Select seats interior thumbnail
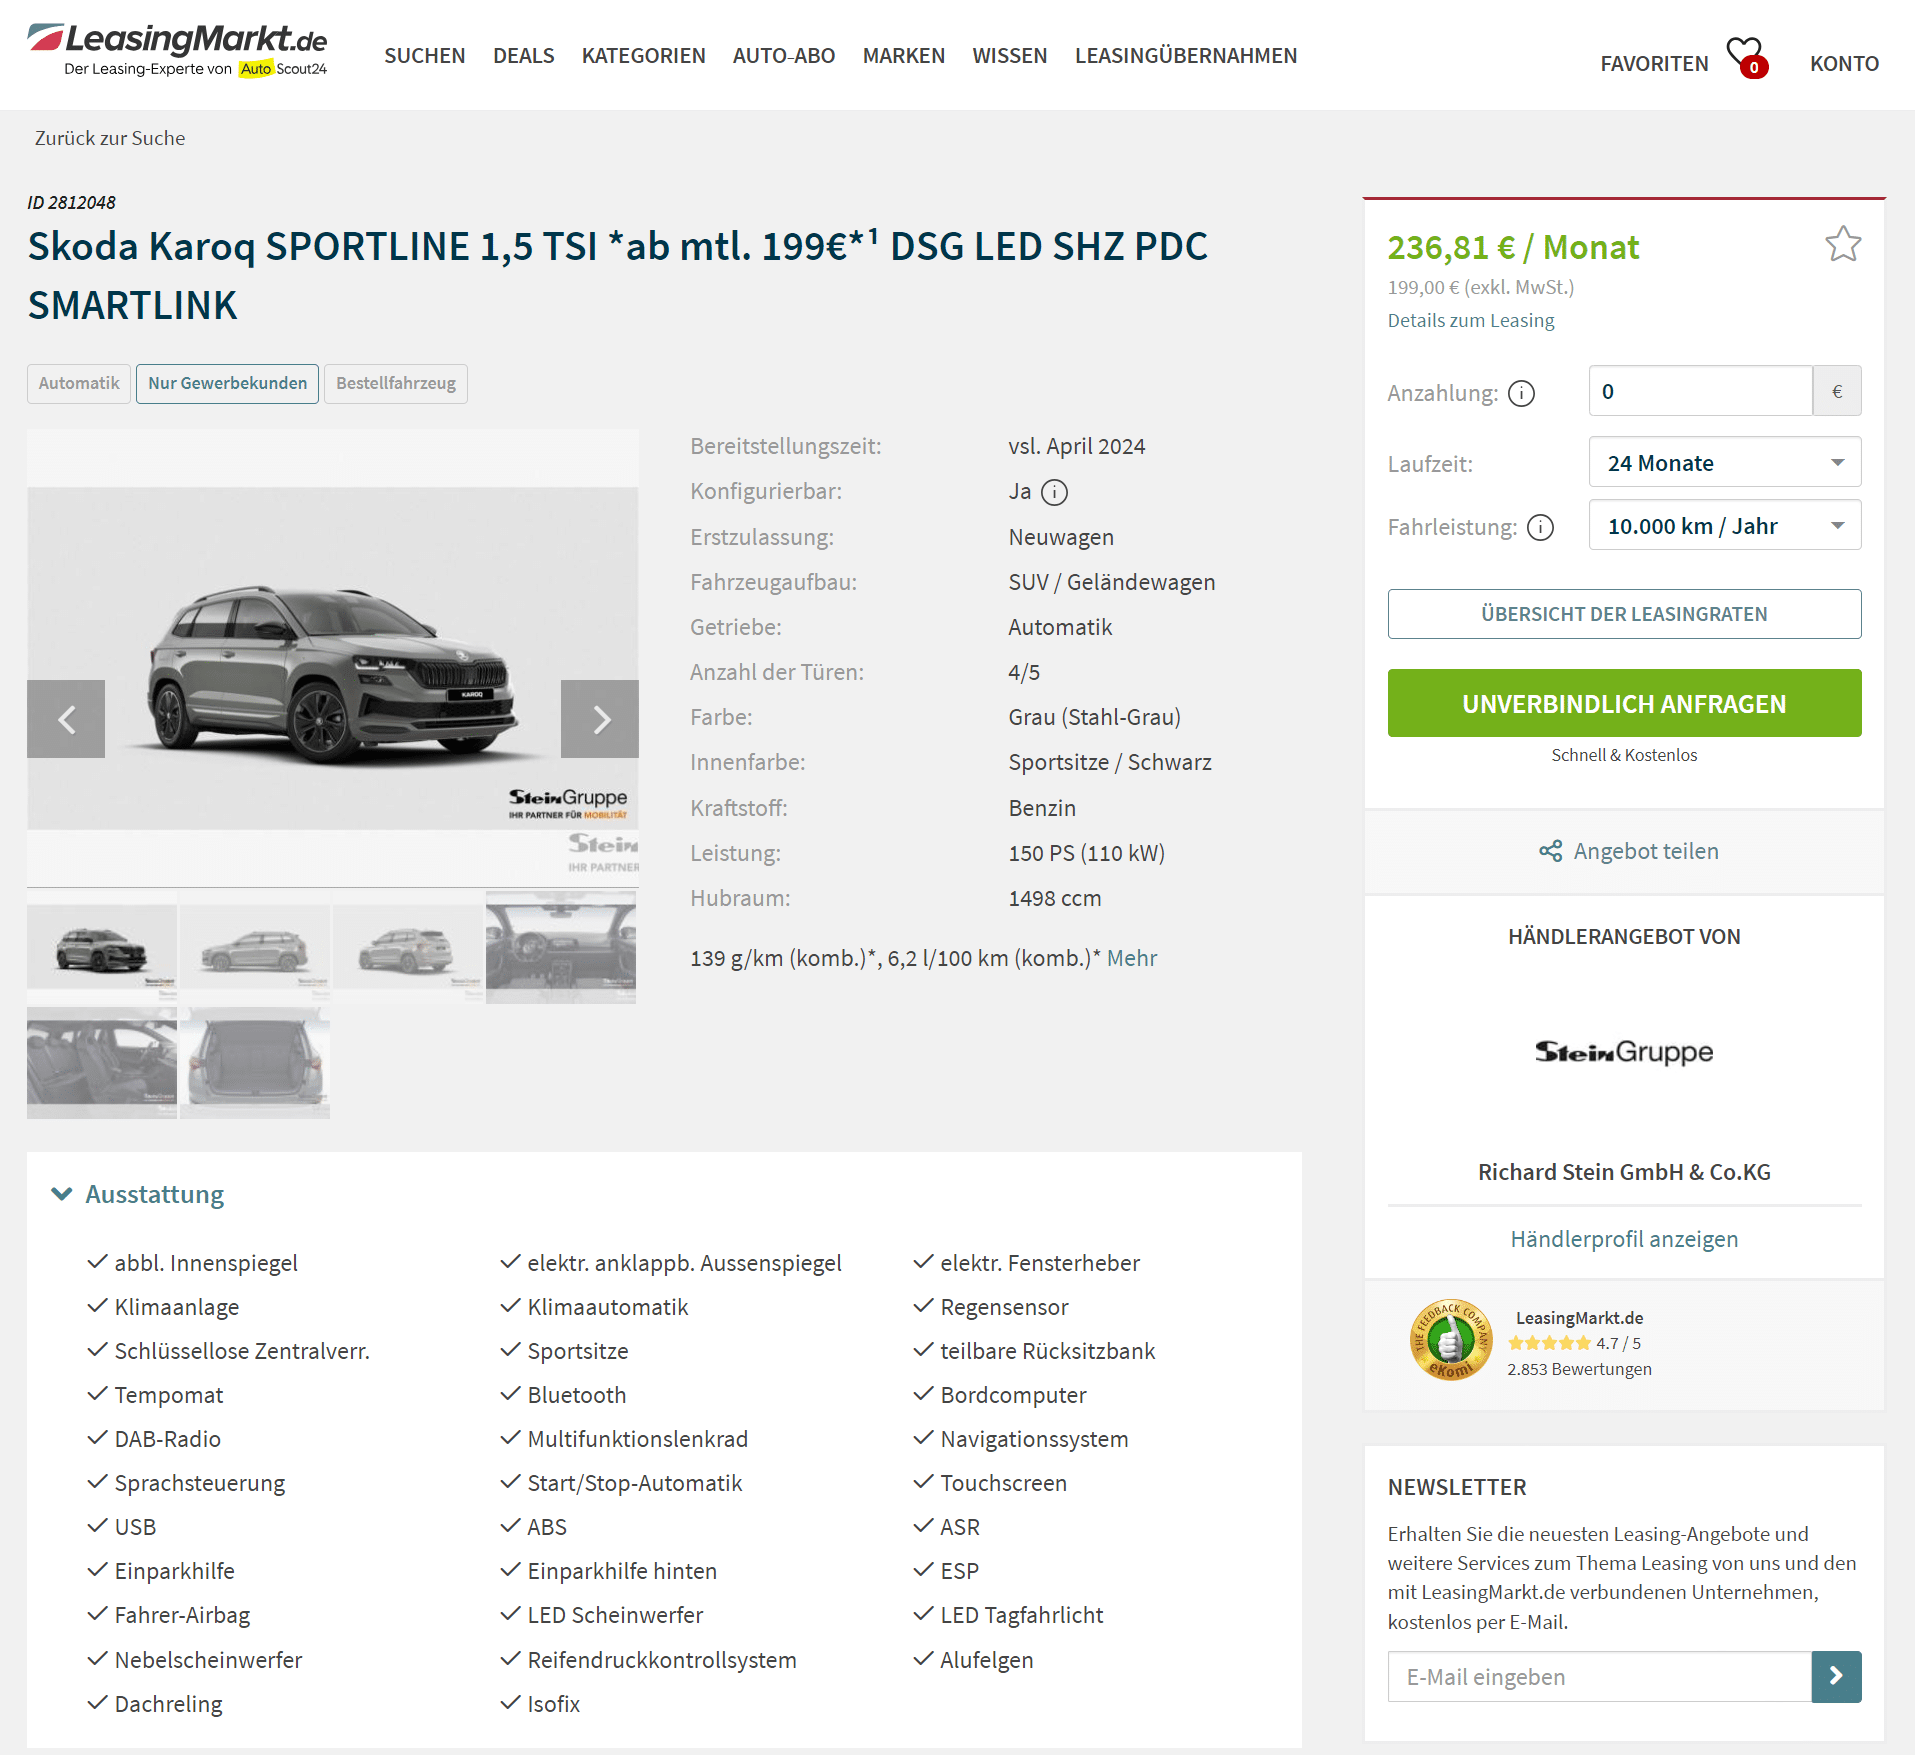This screenshot has width=1915, height=1755. tap(102, 1063)
